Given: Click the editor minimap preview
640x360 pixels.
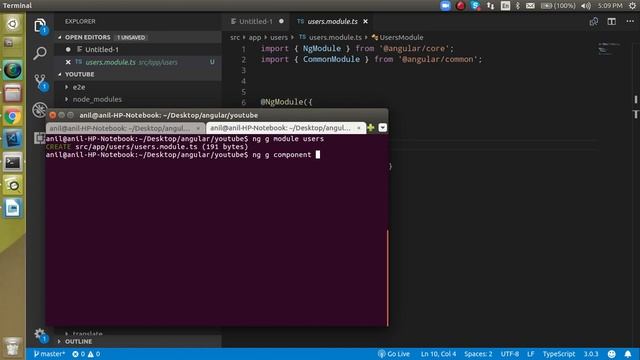Looking at the screenshot, I should pos(609,48).
